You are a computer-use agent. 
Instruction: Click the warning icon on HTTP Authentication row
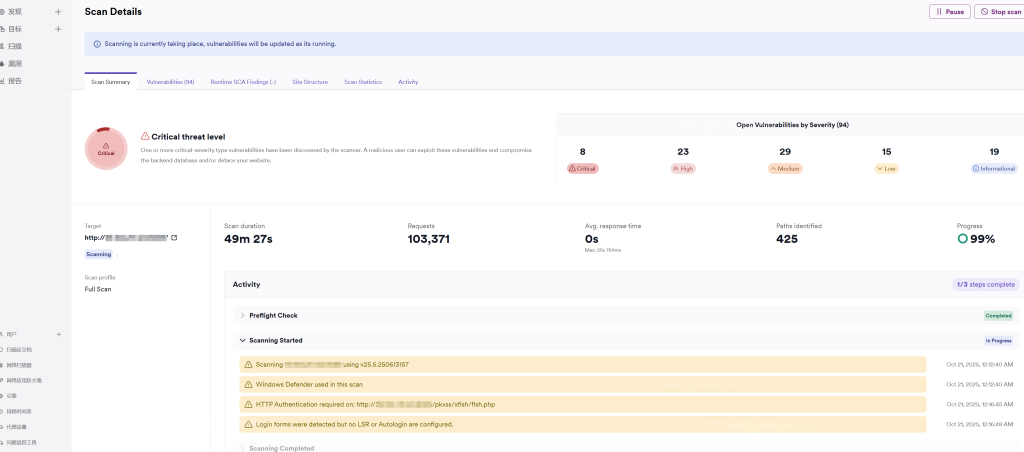[249, 404]
